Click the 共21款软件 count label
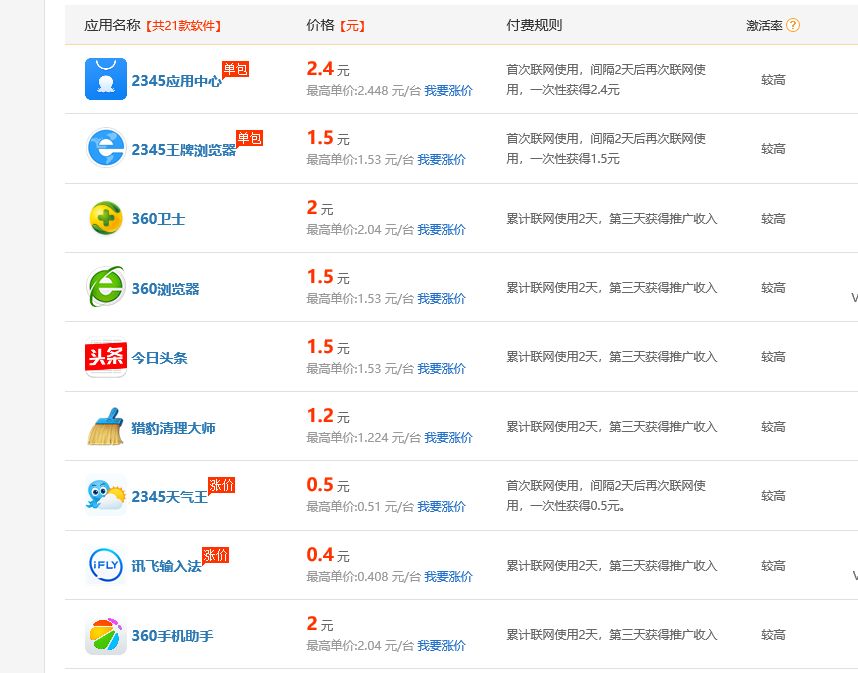 pyautogui.click(x=183, y=26)
